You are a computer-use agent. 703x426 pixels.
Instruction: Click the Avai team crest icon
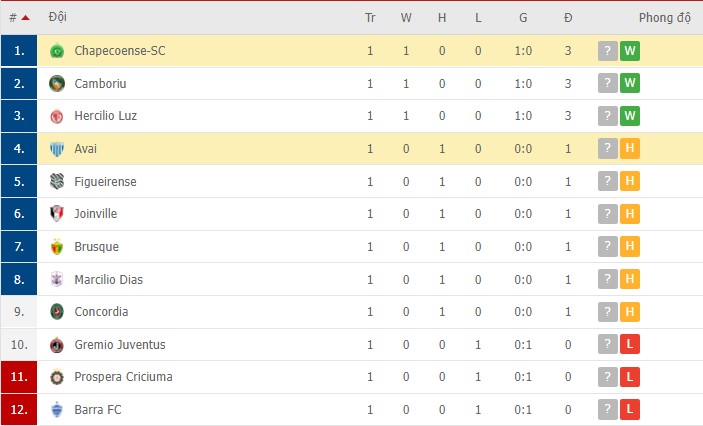pyautogui.click(x=57, y=149)
